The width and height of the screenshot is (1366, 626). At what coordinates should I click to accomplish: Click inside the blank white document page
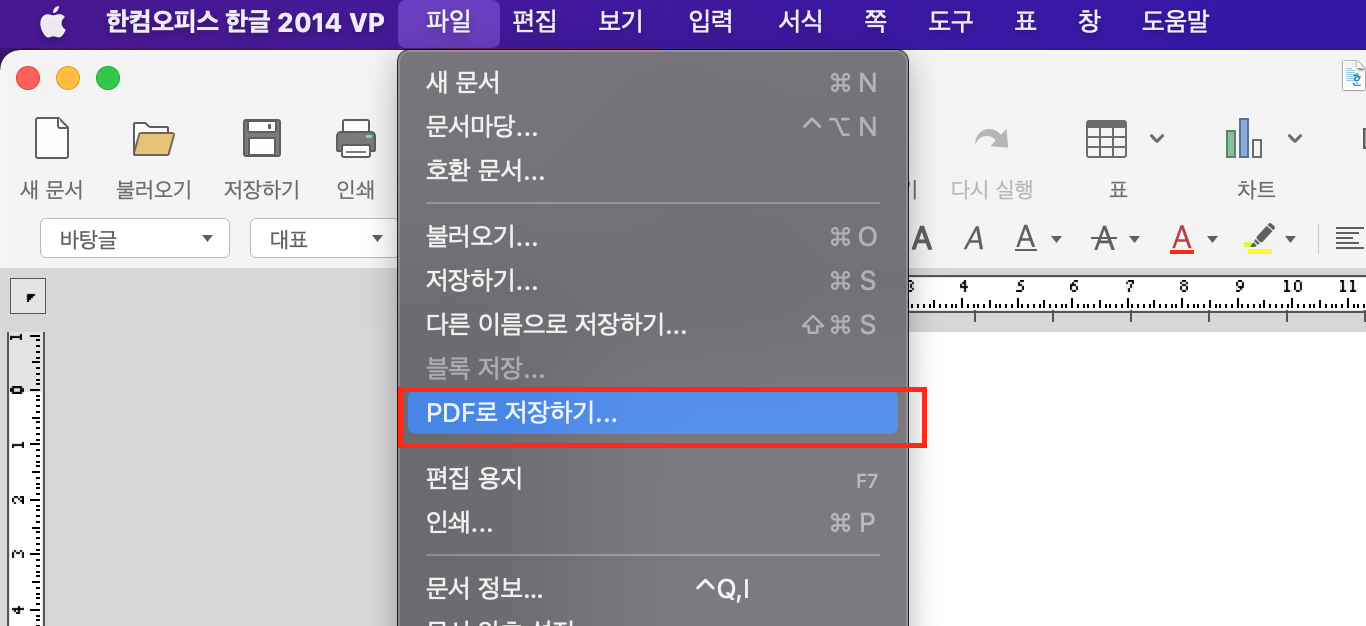click(x=1136, y=478)
